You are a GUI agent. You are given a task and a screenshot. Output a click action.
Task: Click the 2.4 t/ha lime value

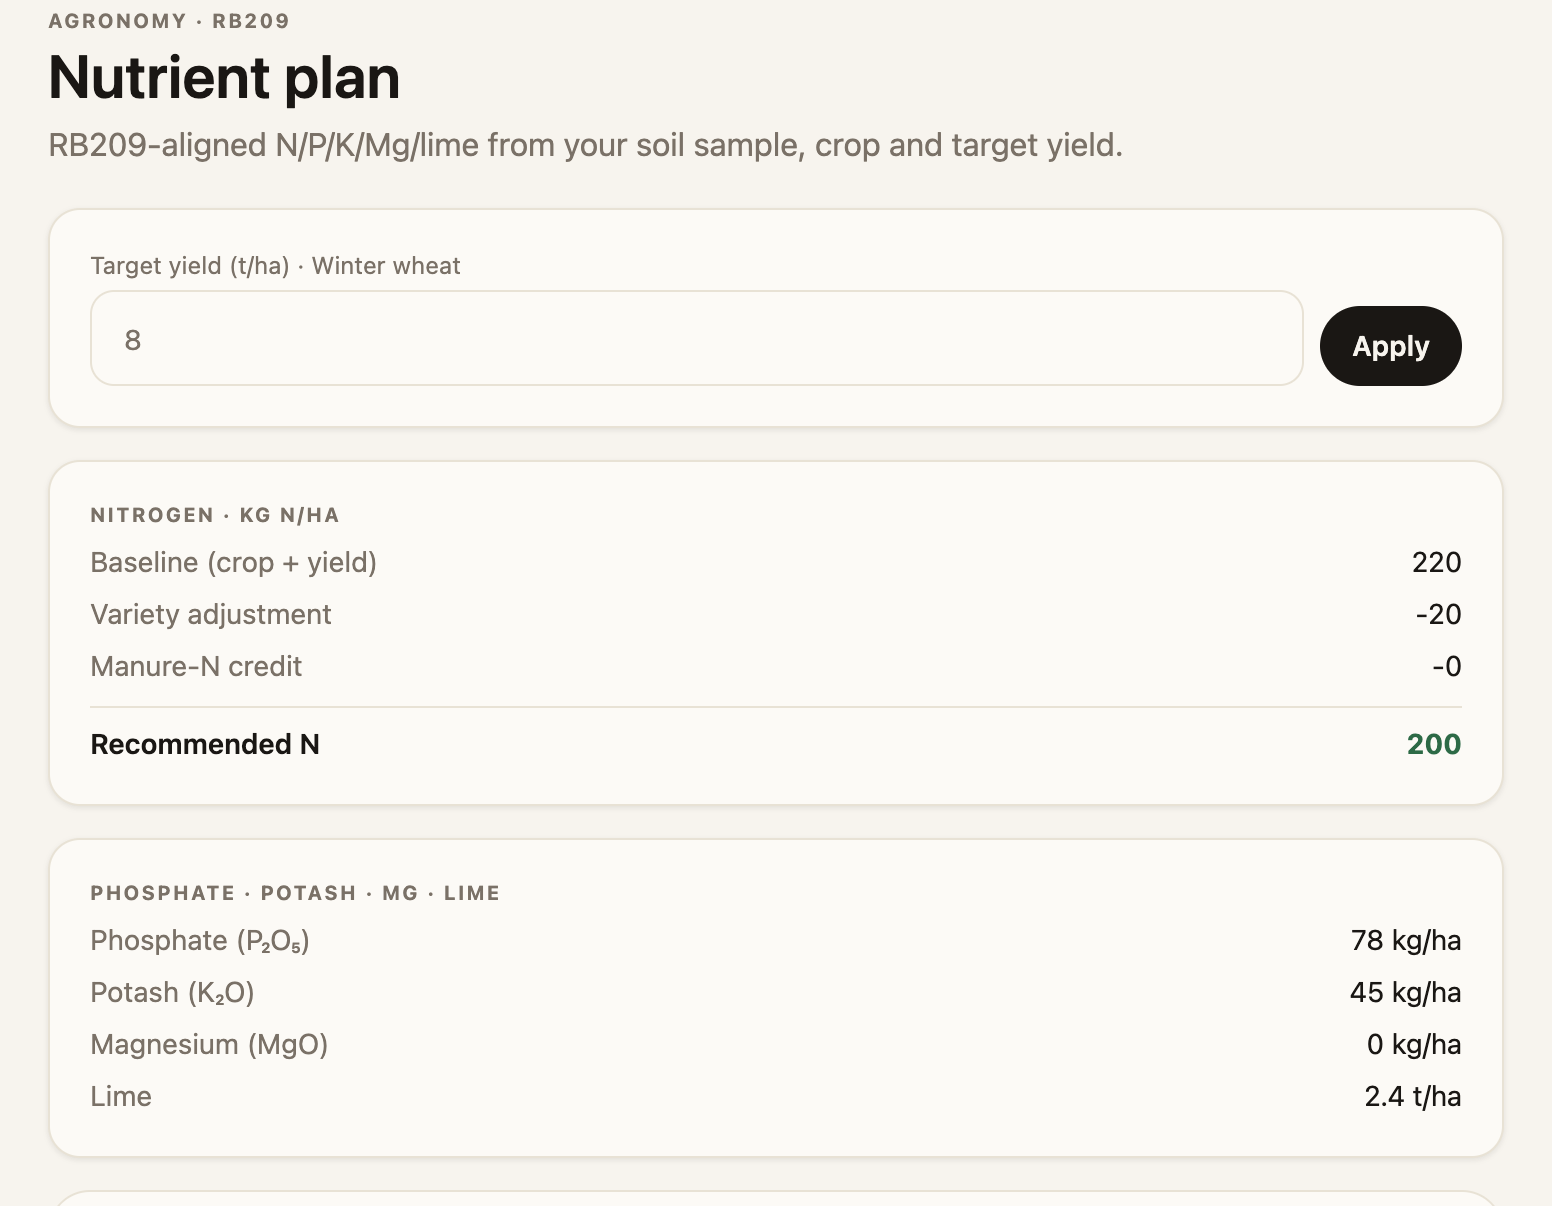(1412, 1096)
